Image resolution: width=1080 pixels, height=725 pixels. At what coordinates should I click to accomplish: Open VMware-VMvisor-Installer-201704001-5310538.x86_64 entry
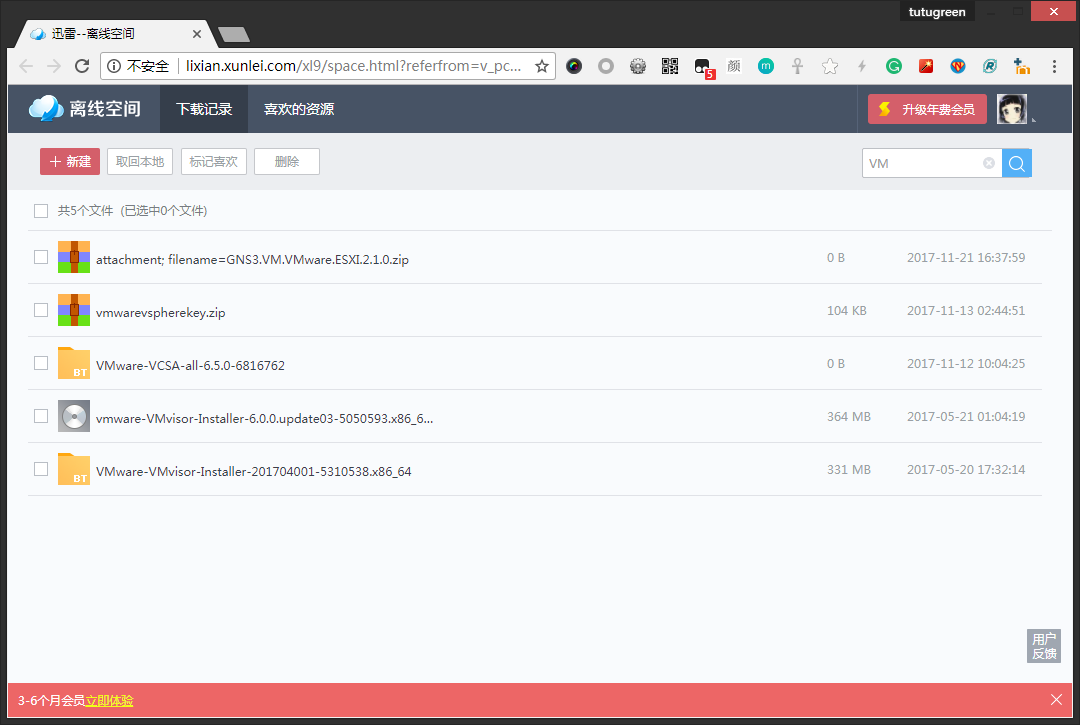pos(253,472)
